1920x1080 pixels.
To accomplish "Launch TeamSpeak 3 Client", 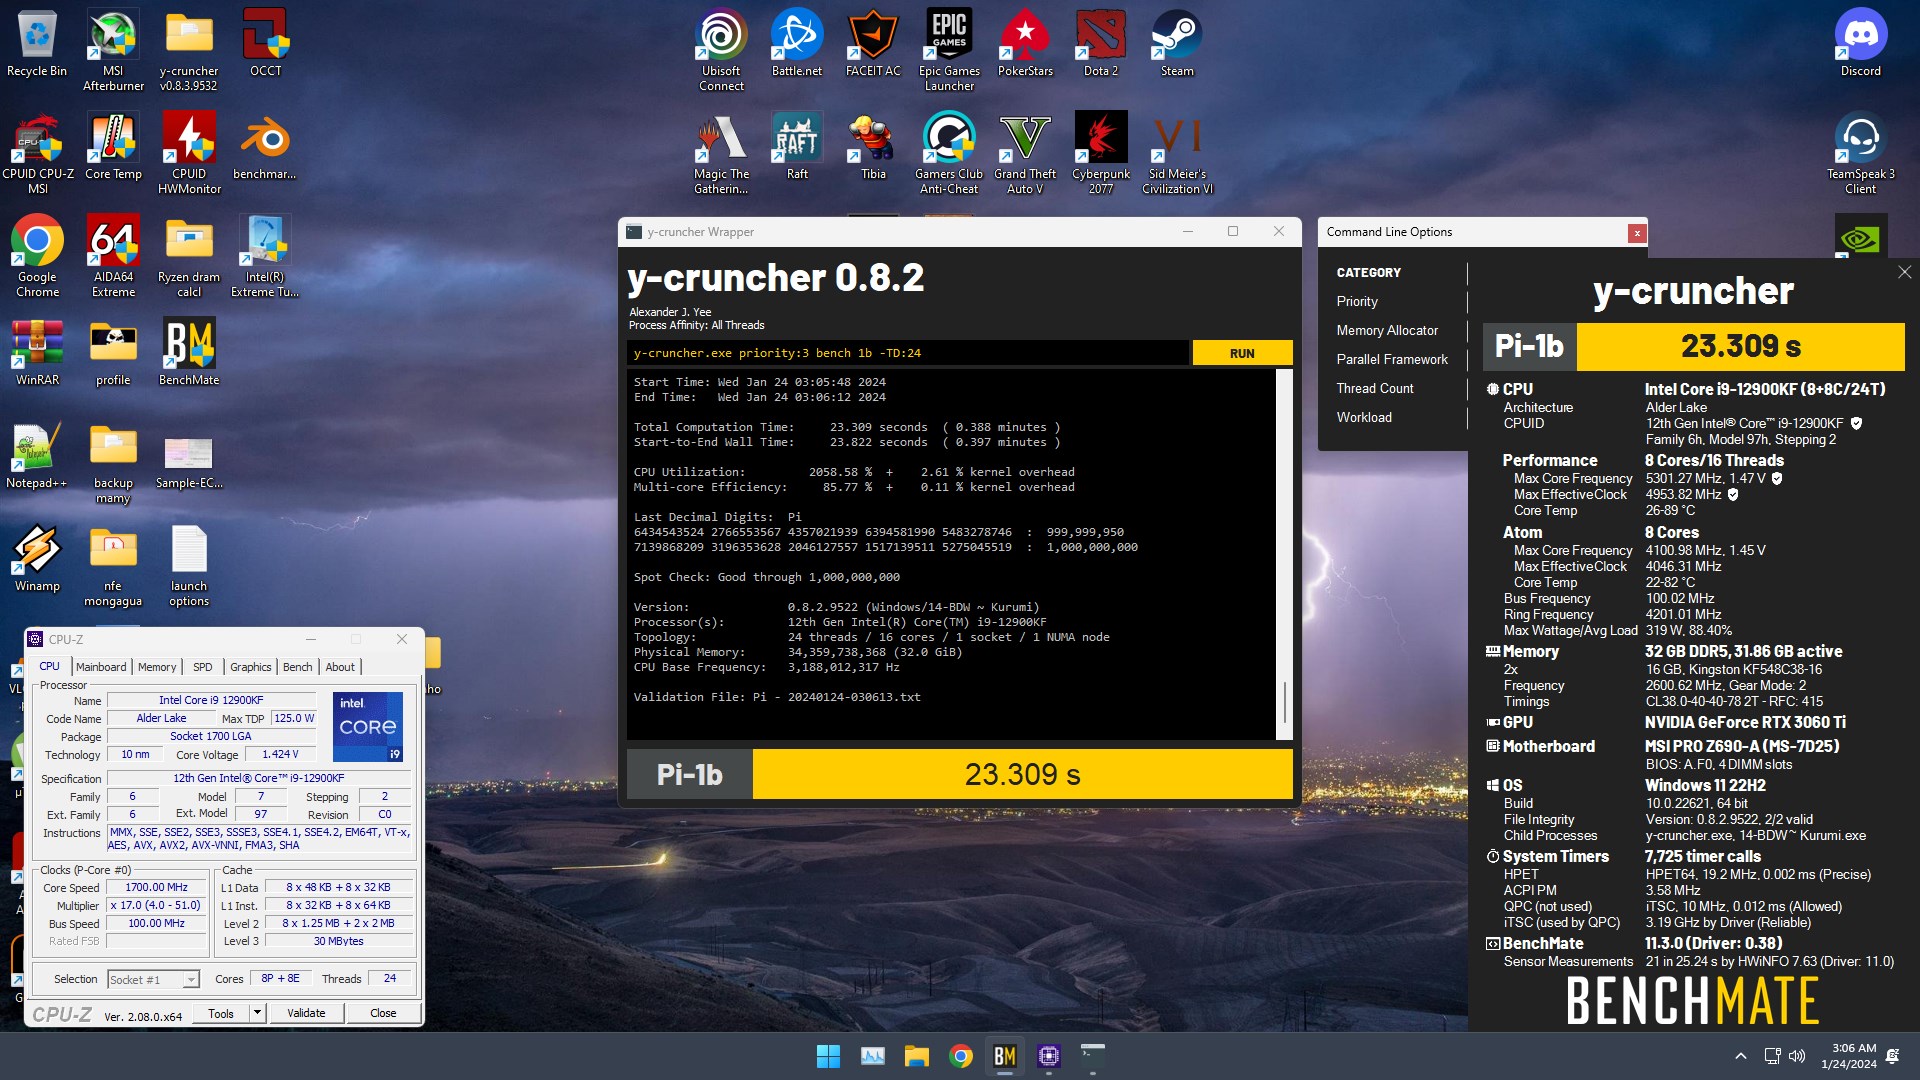I will (x=1861, y=153).
